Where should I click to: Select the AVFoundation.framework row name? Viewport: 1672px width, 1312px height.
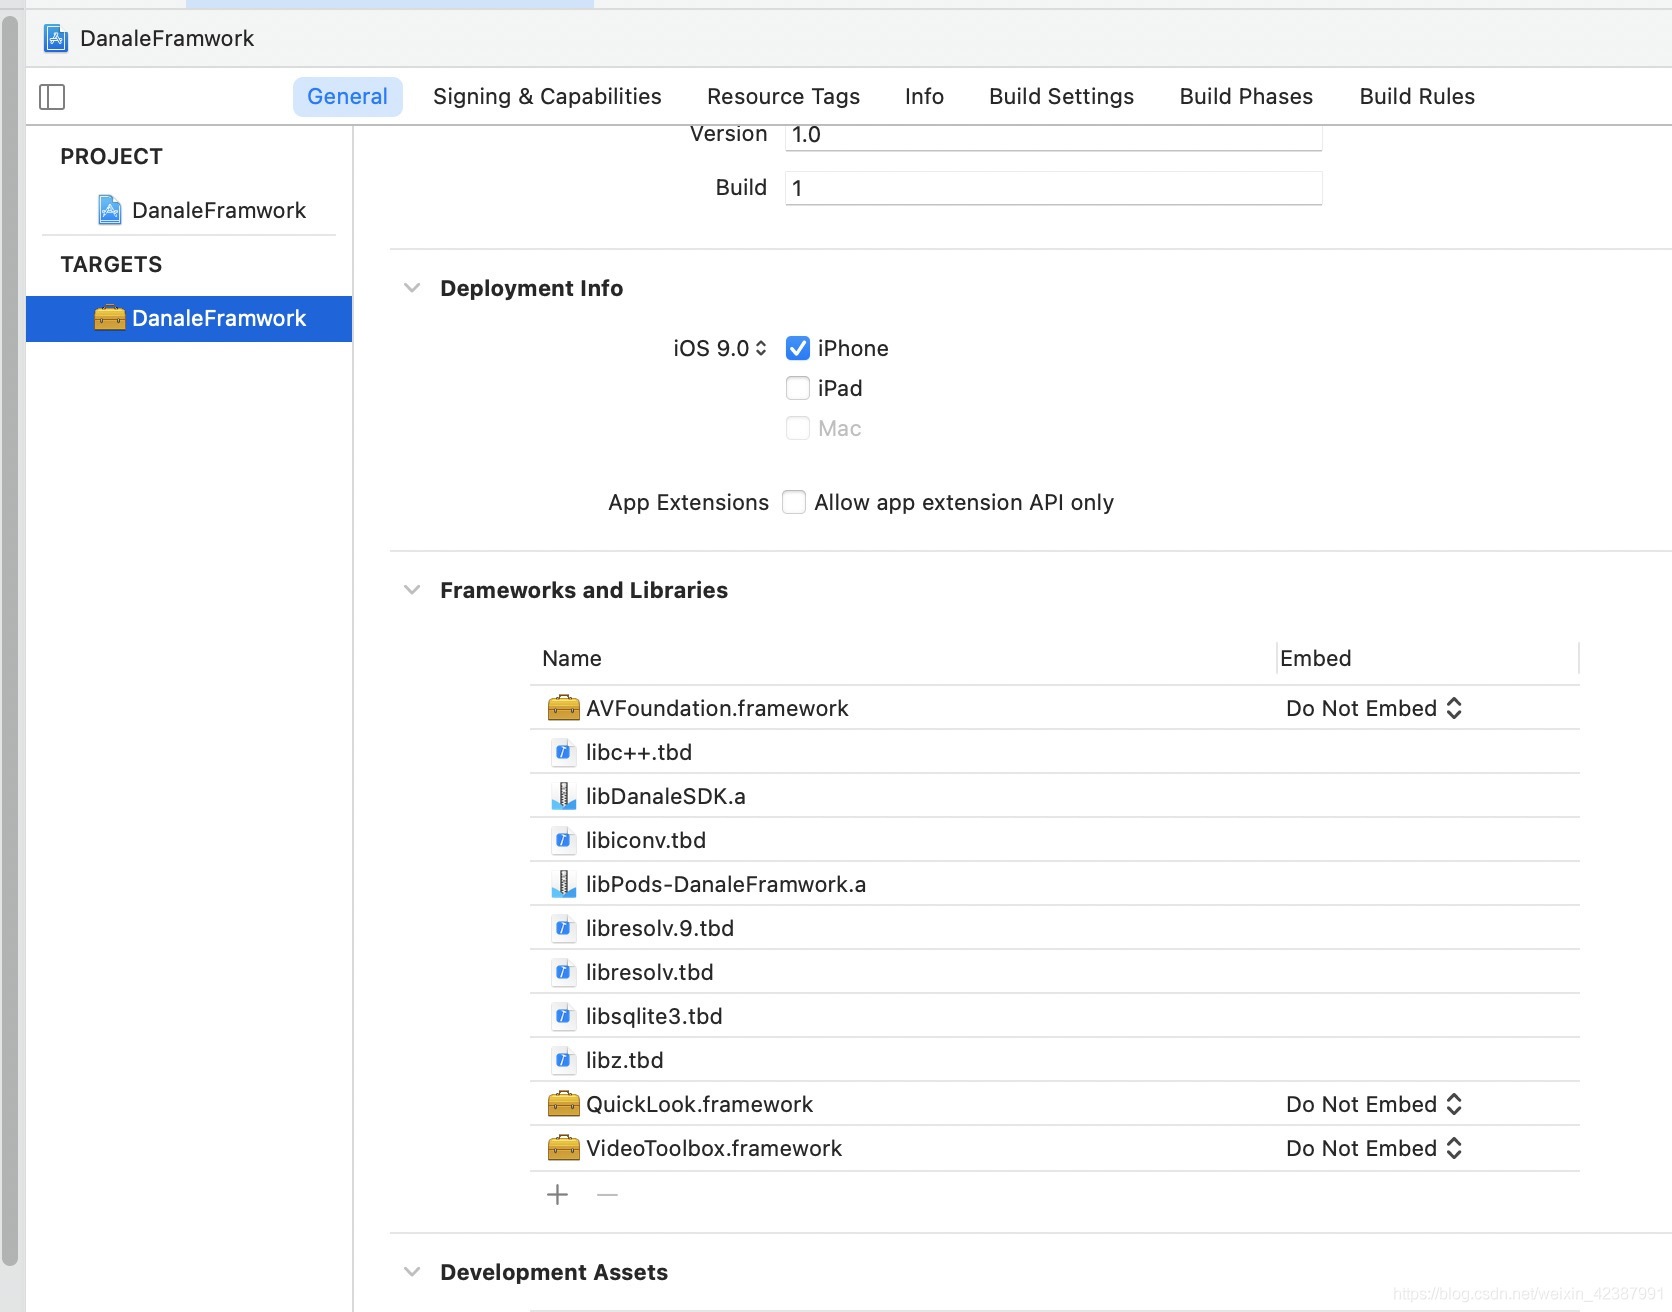[717, 708]
